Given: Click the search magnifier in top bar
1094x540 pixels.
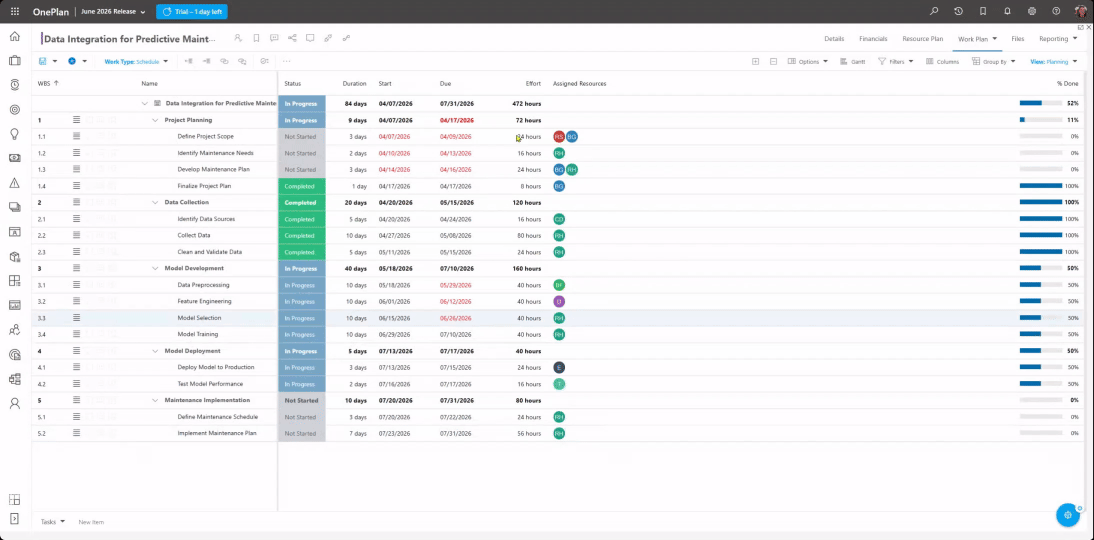Looking at the screenshot, I should [934, 11].
